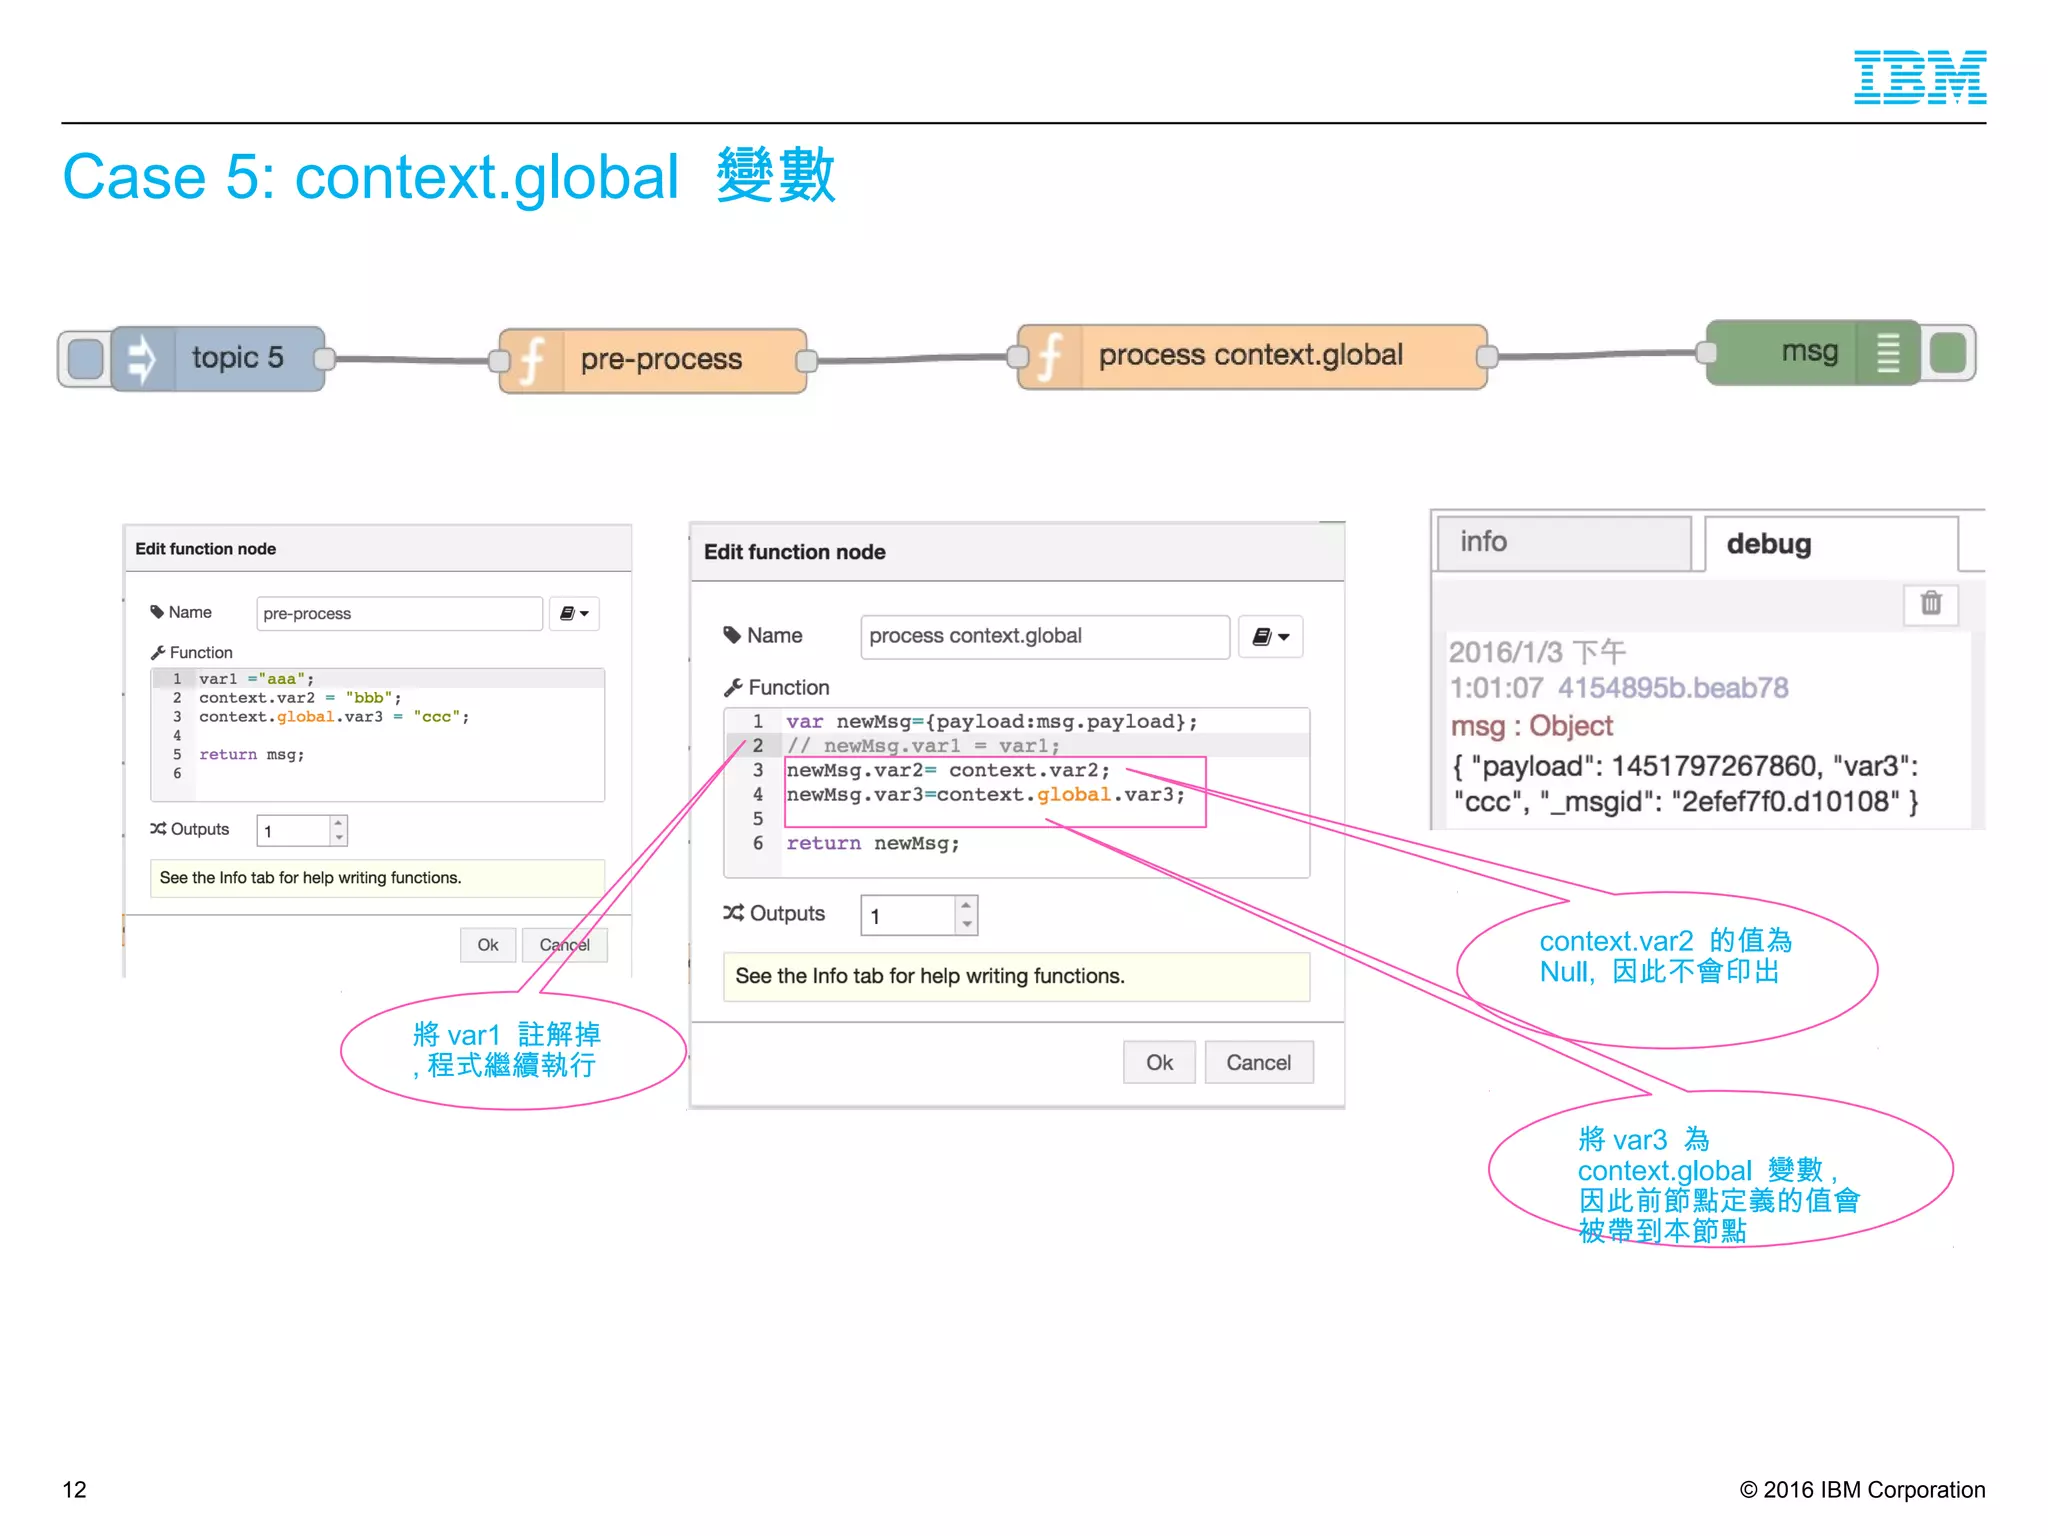
Task: Click the input port of the msg debug node
Action: (1706, 352)
